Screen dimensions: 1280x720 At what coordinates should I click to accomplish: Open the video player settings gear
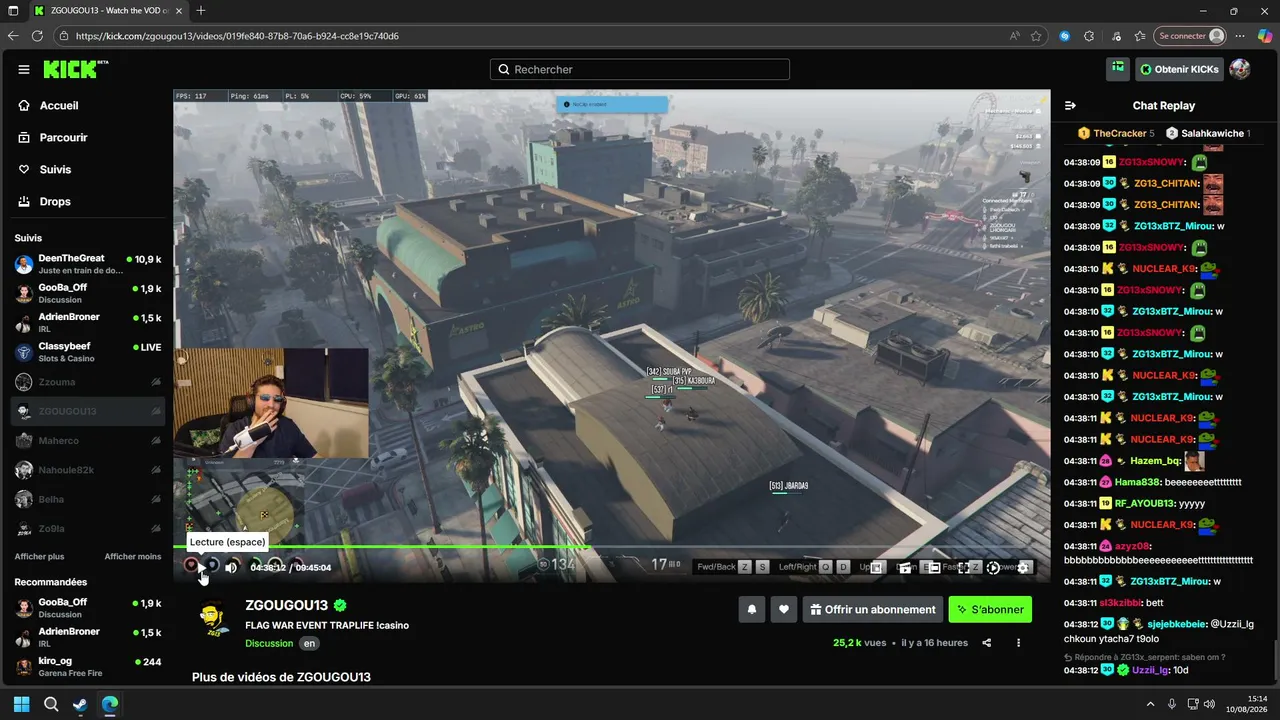(x=1023, y=567)
